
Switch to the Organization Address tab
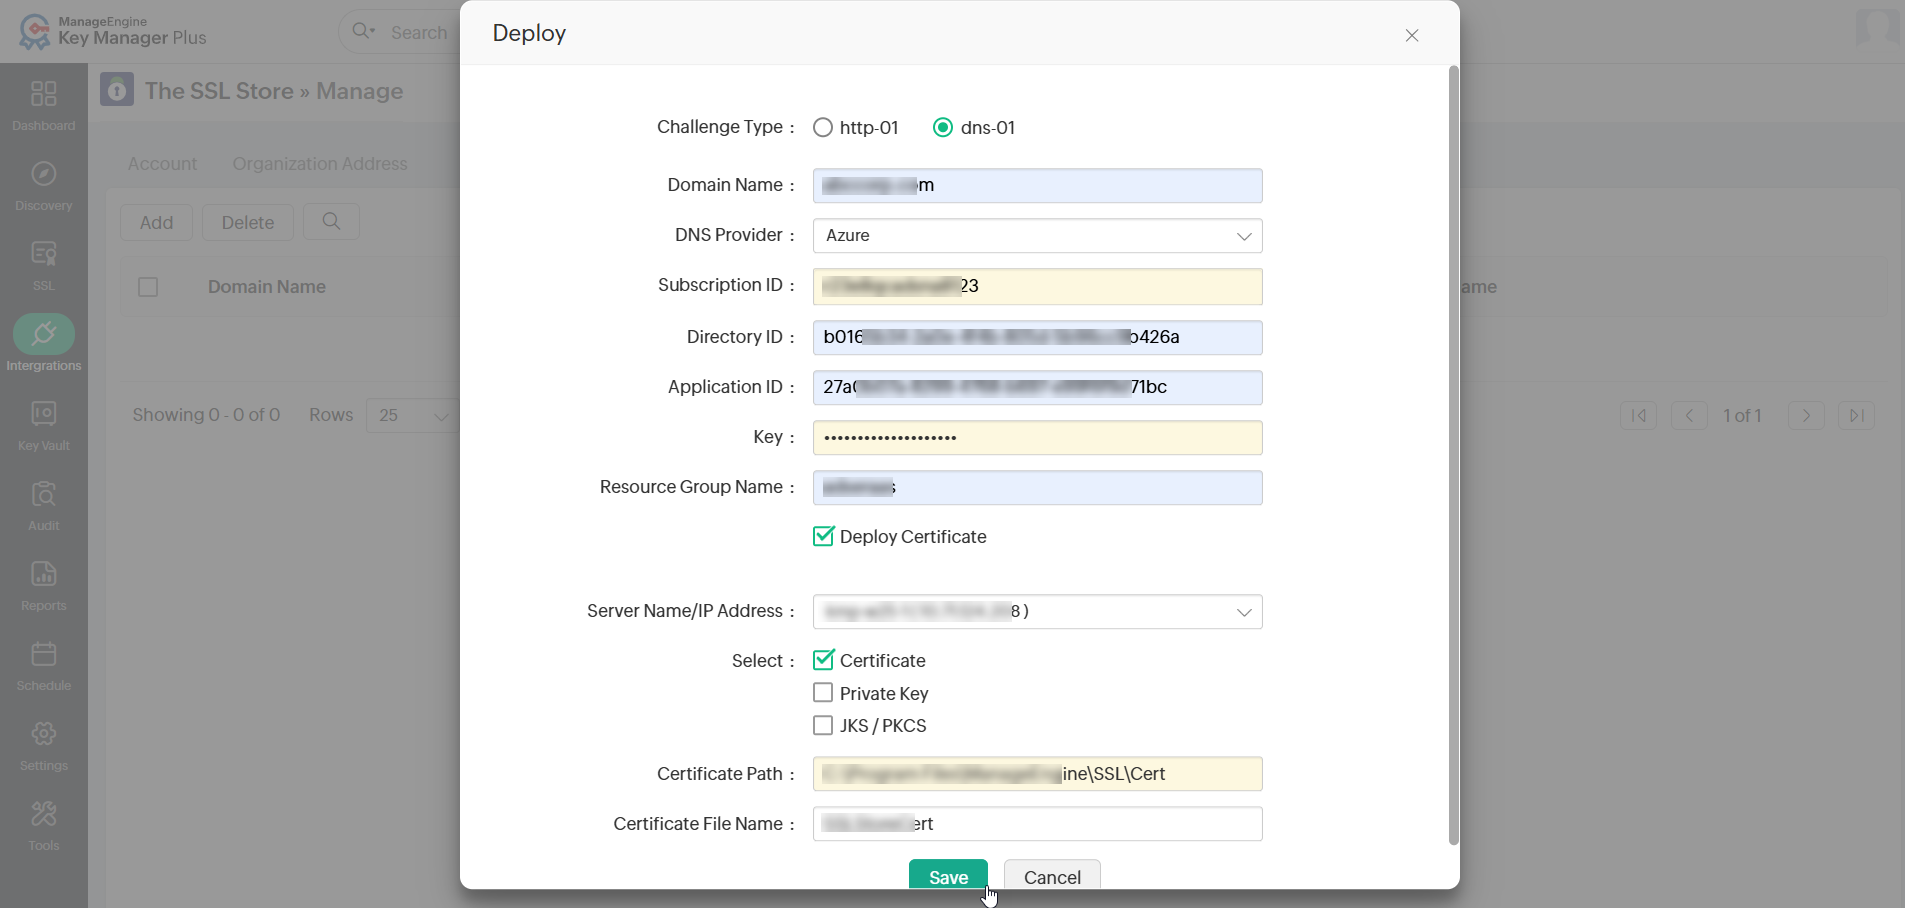click(x=320, y=163)
